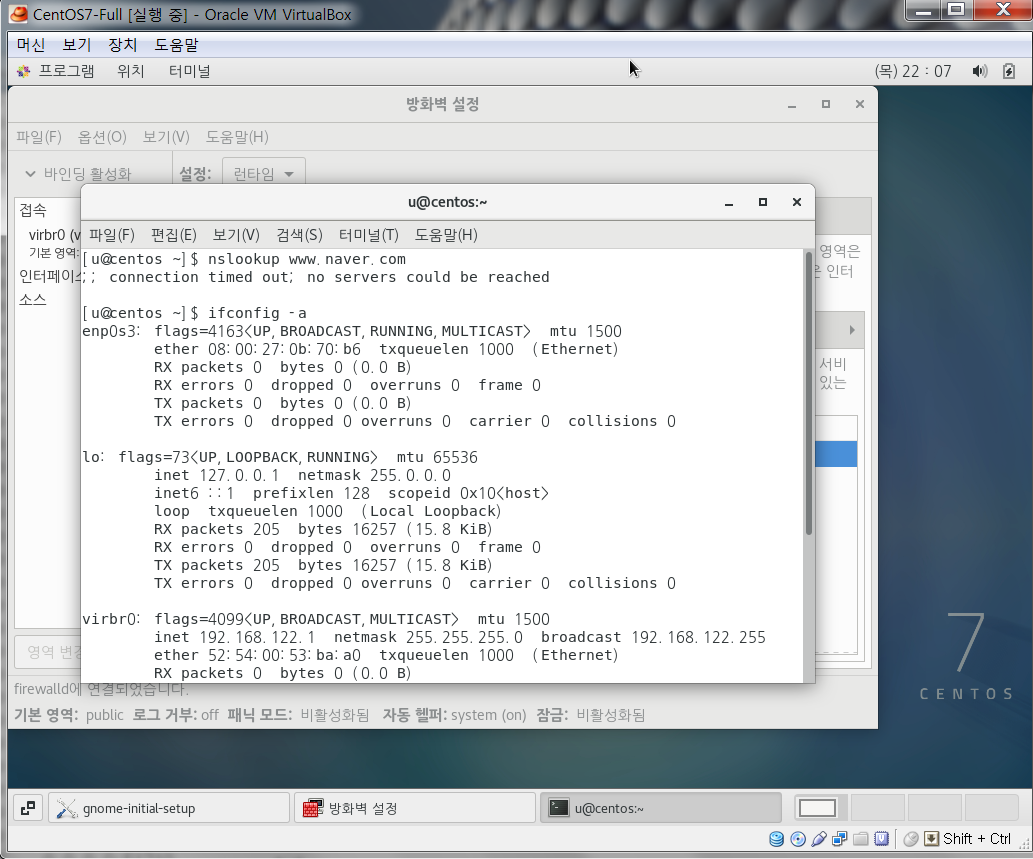This screenshot has width=1033, height=859.
Task: Click the network adapters status icon
Action: click(840, 839)
